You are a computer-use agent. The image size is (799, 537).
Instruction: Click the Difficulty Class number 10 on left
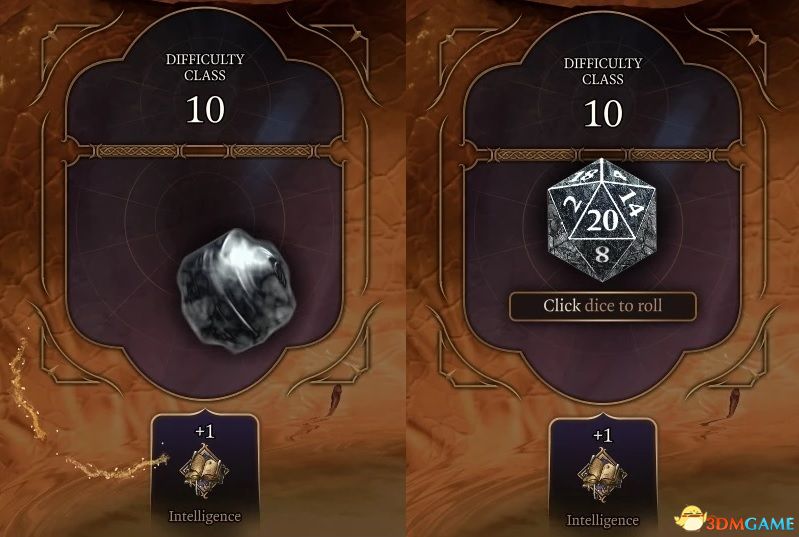click(205, 110)
